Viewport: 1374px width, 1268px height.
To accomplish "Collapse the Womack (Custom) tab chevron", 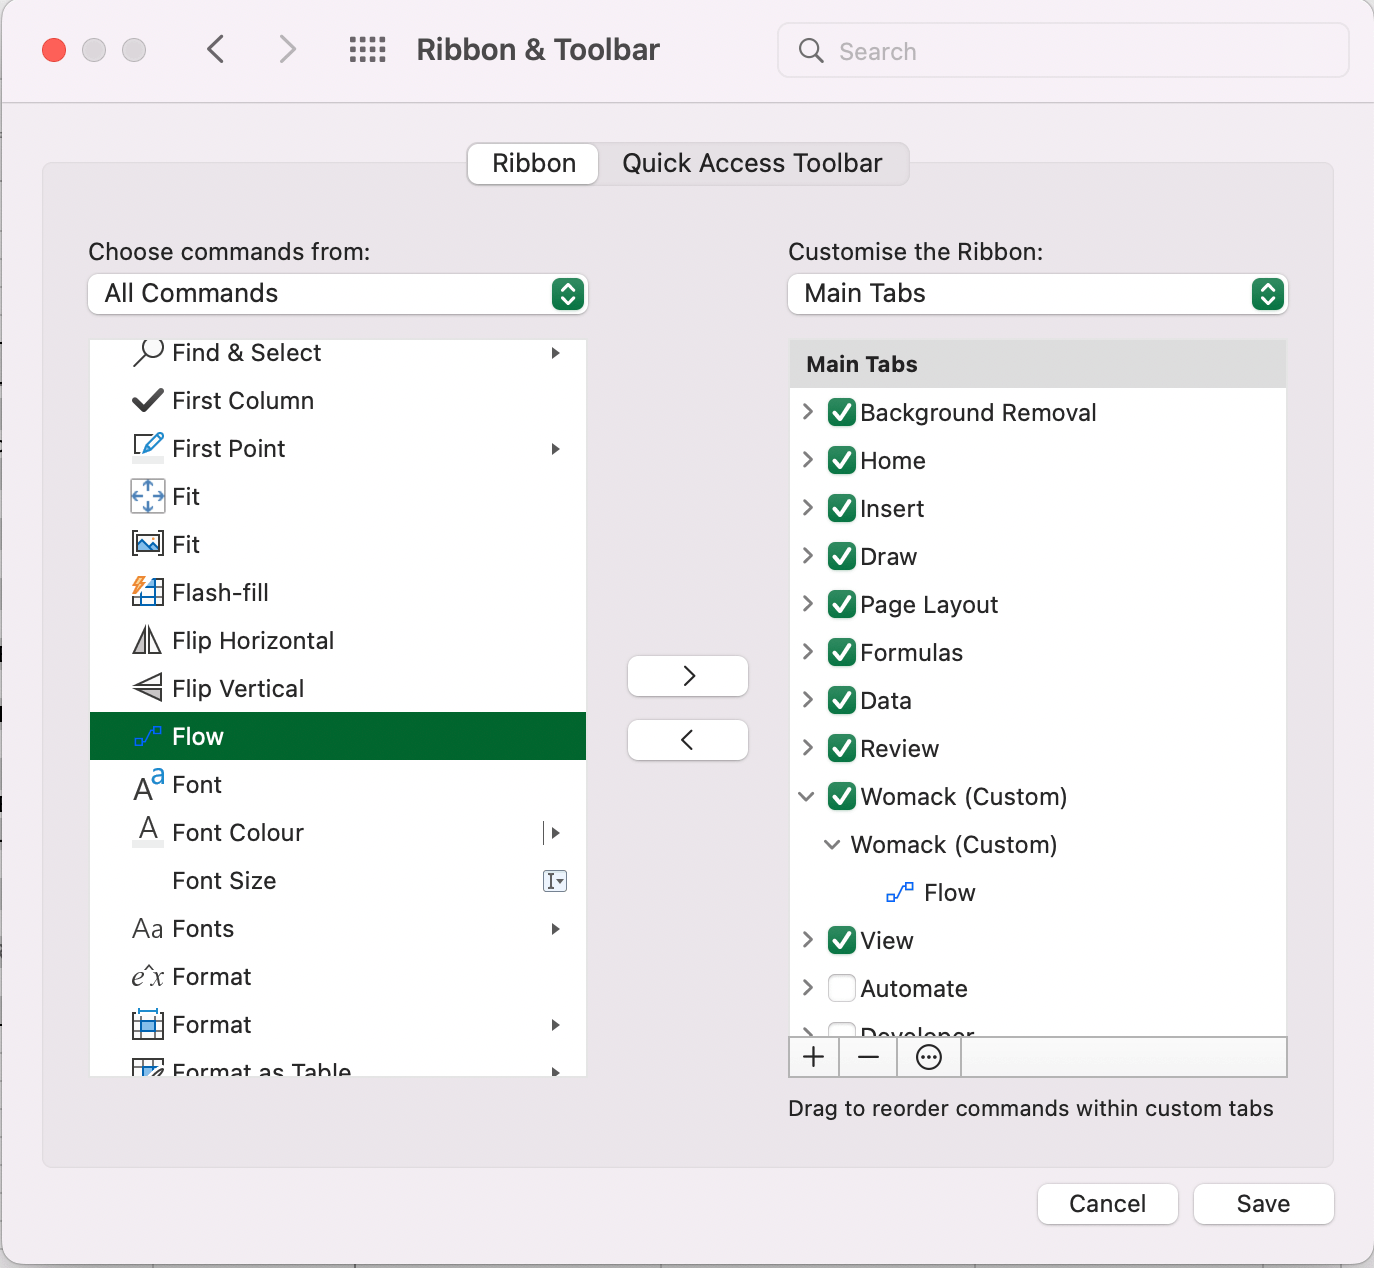I will pos(807,797).
